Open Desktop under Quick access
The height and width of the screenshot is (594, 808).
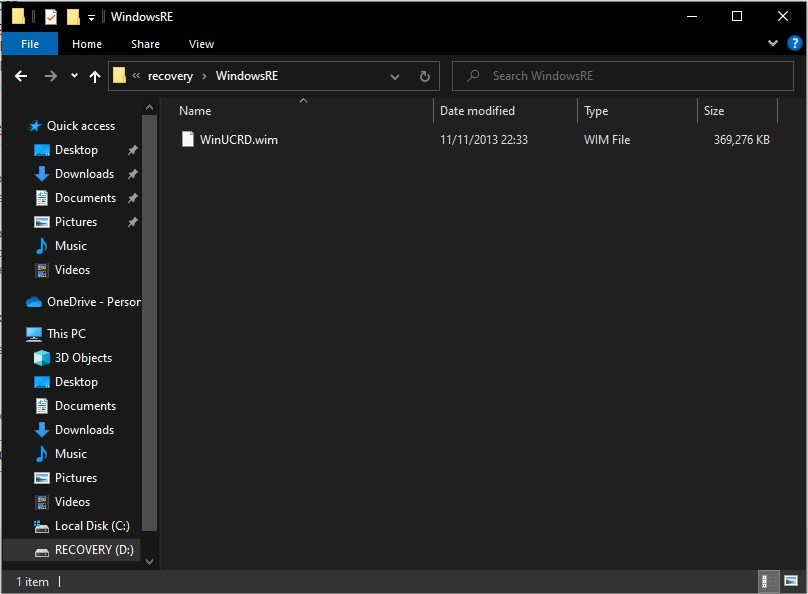click(76, 150)
